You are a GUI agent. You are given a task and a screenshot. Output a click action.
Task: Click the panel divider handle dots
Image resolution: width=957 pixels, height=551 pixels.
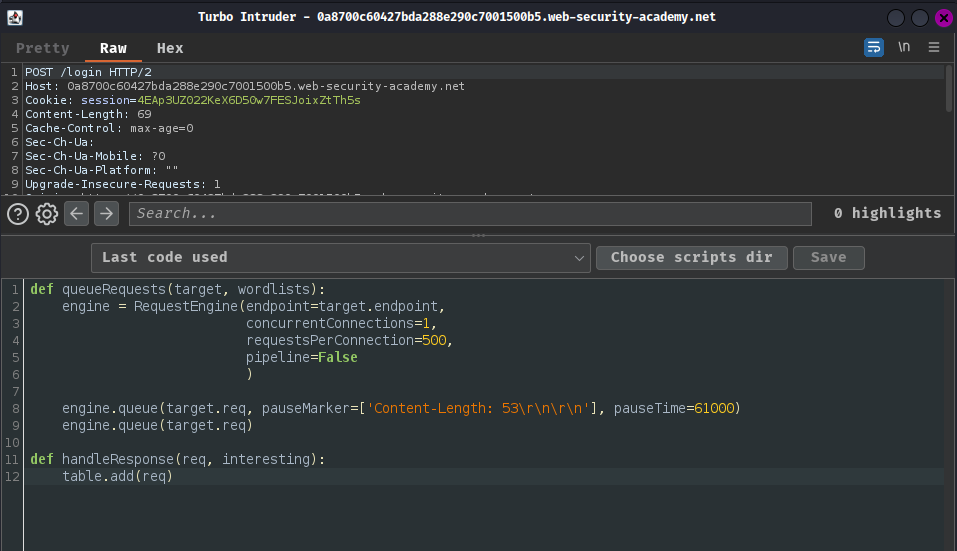point(478,235)
